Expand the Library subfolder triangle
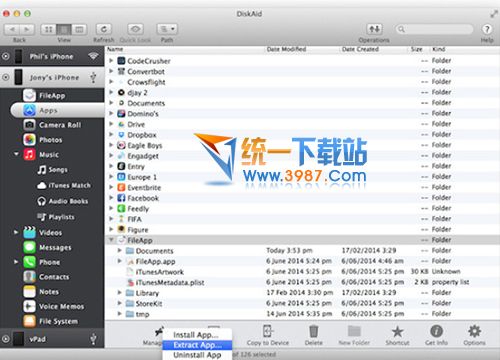Screen dimensions: 500x360 click(x=120, y=293)
